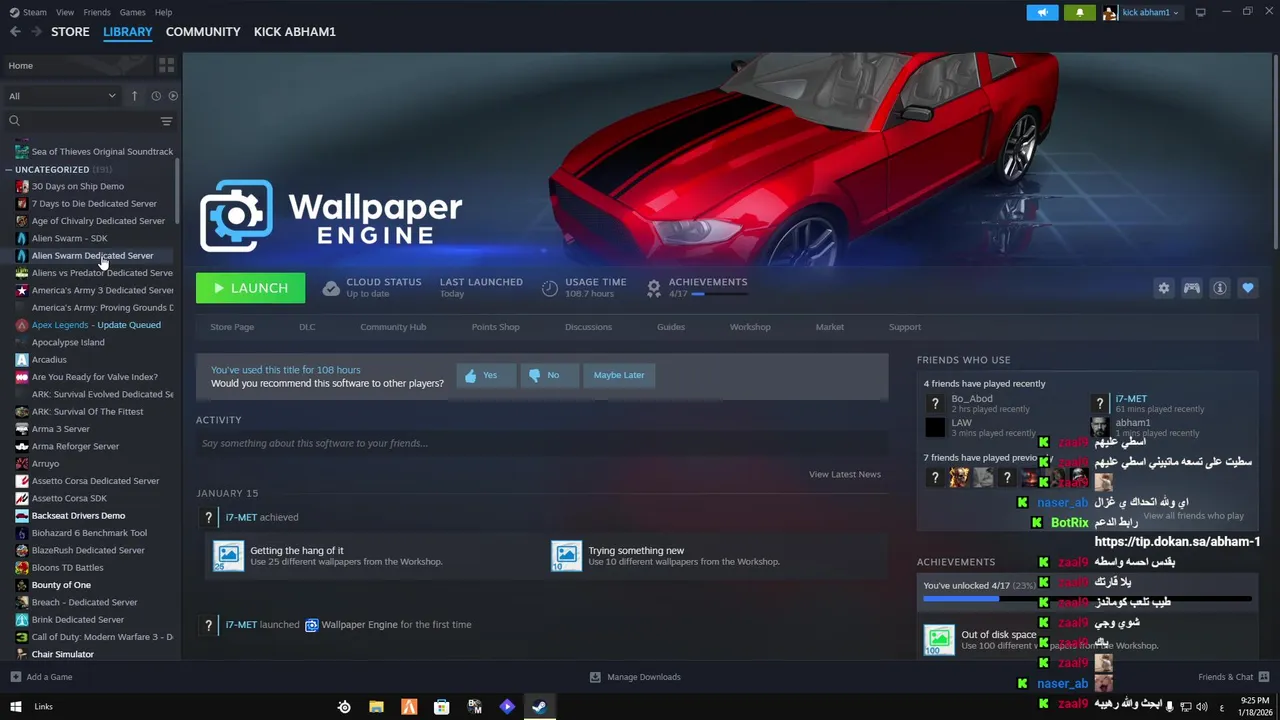Open the STORE tab

(70, 32)
